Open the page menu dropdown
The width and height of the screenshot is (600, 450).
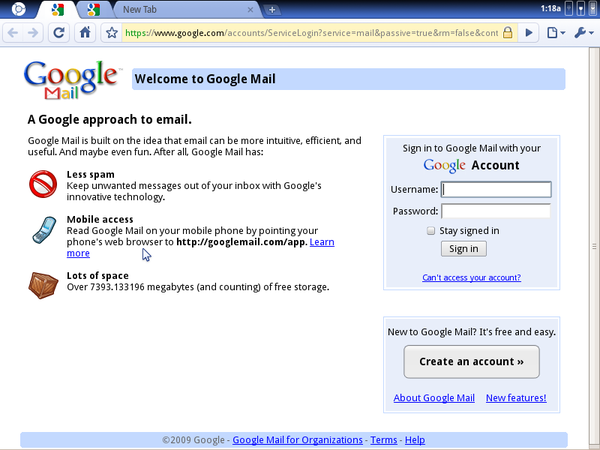pos(556,33)
